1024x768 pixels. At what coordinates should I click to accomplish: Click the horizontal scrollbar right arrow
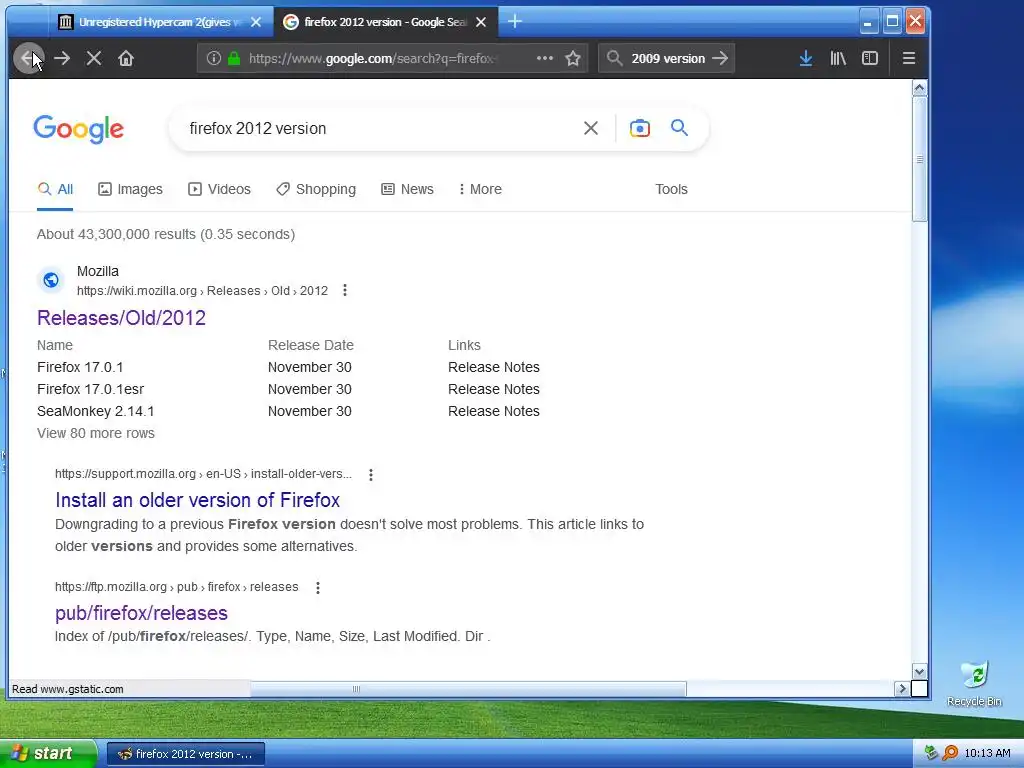pos(902,688)
